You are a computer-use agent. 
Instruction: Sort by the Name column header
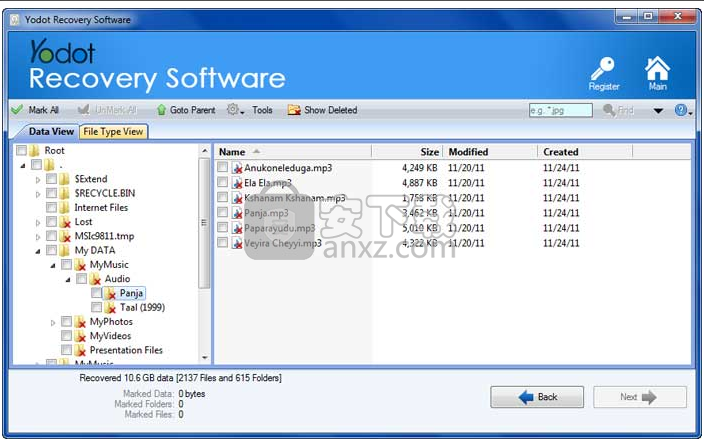click(293, 152)
